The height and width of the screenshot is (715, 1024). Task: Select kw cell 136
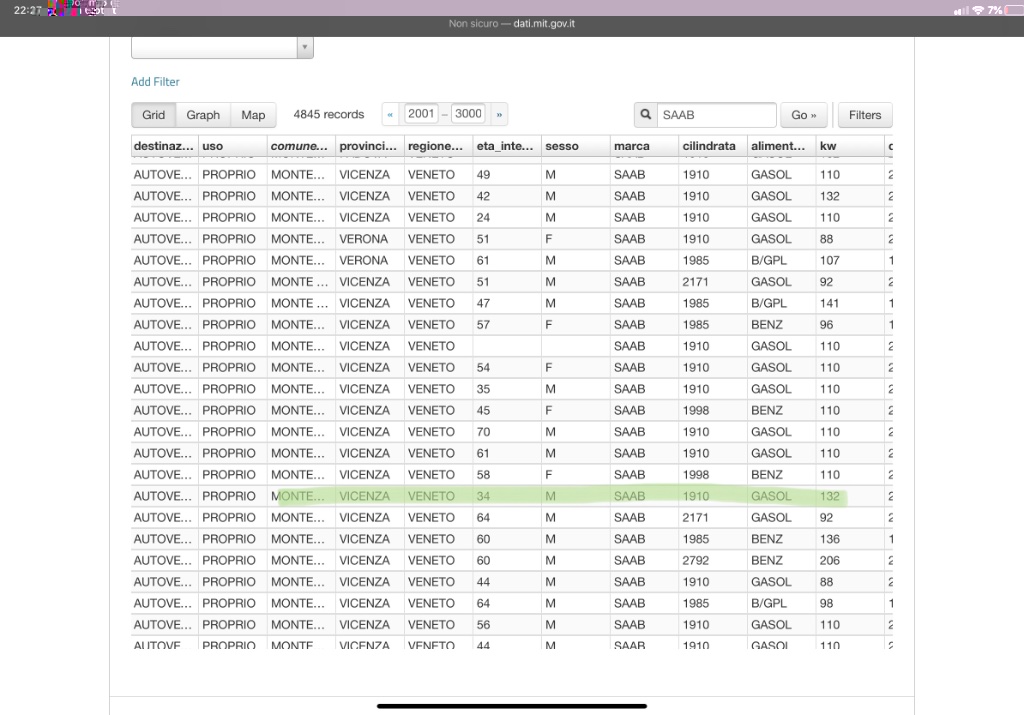[x=850, y=539]
